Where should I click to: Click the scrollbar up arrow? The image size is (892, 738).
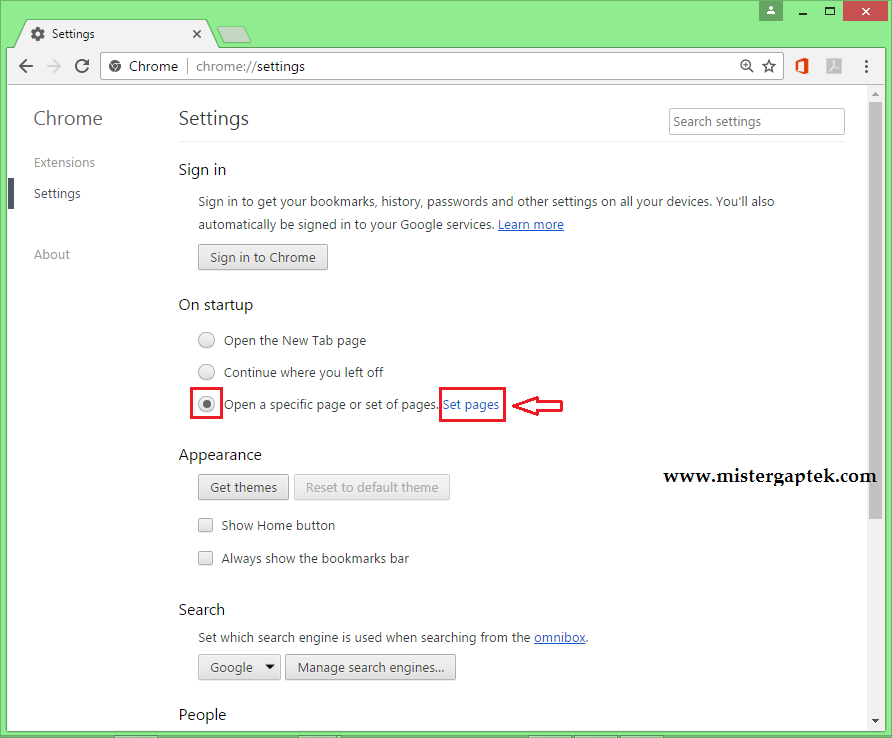pos(875,94)
